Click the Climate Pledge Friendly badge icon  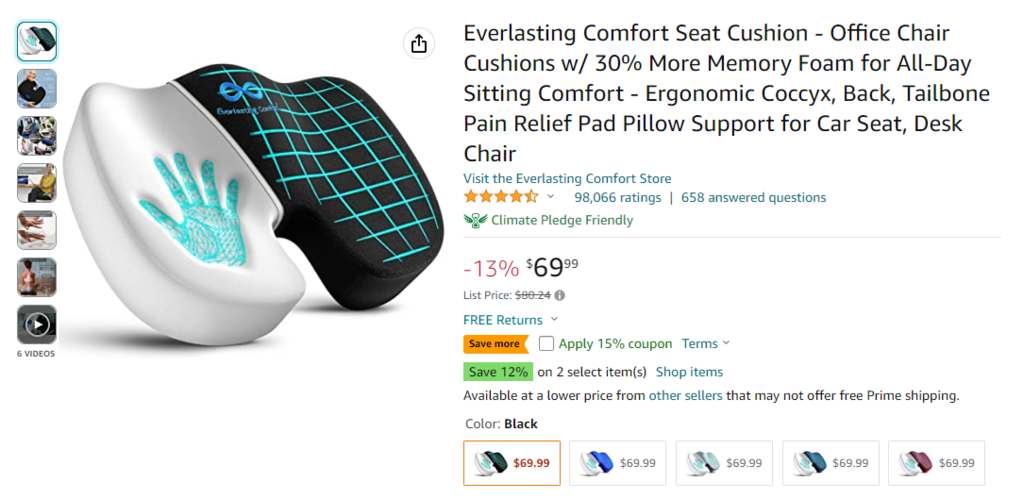click(x=475, y=220)
